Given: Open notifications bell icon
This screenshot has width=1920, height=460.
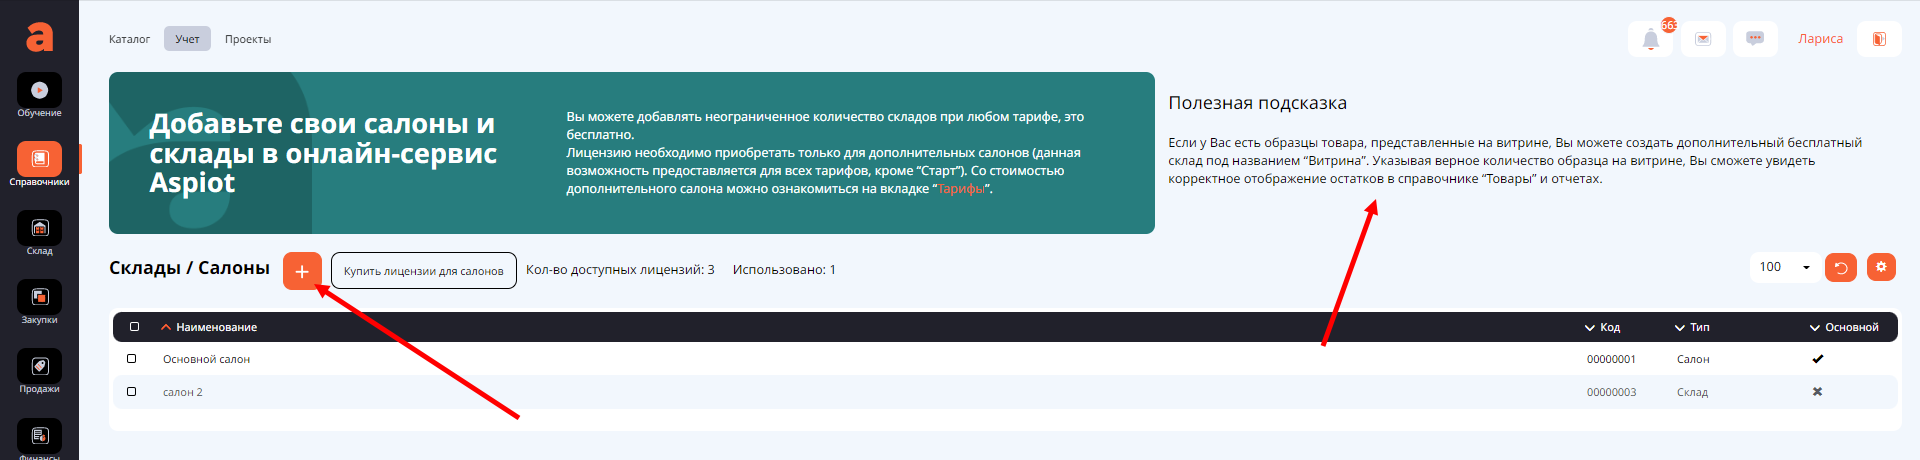Looking at the screenshot, I should point(1650,40).
